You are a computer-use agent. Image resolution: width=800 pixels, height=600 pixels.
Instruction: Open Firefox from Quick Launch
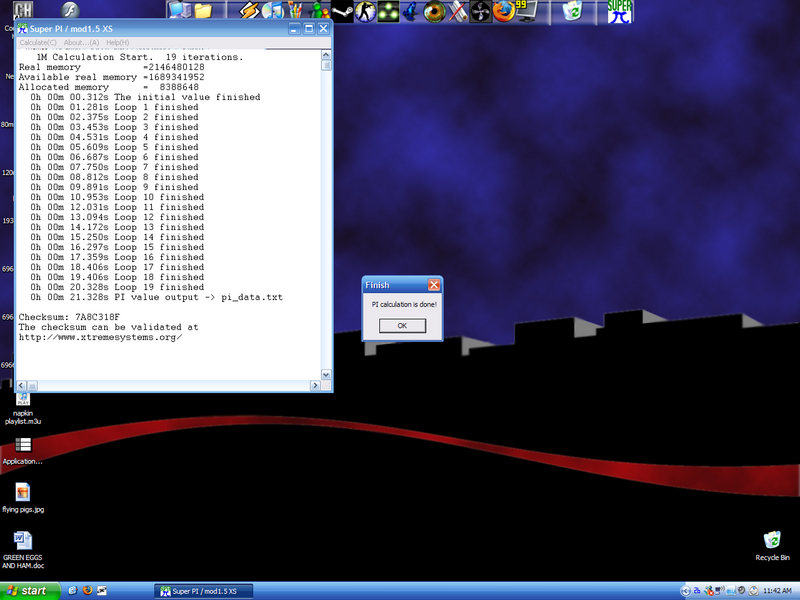(x=87, y=590)
